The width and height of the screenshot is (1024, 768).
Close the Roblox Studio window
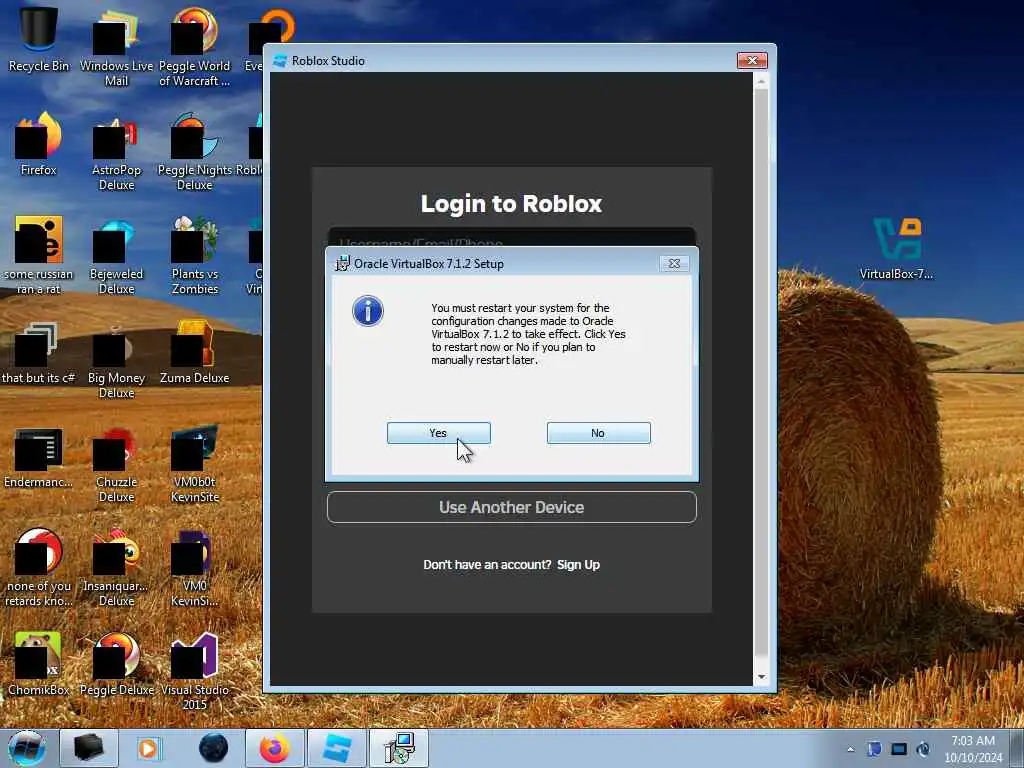coord(752,60)
